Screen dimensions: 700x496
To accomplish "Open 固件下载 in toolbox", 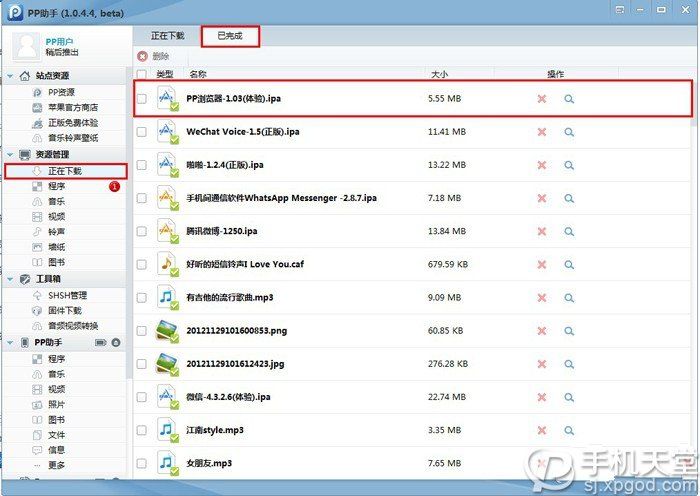I will tap(65, 310).
